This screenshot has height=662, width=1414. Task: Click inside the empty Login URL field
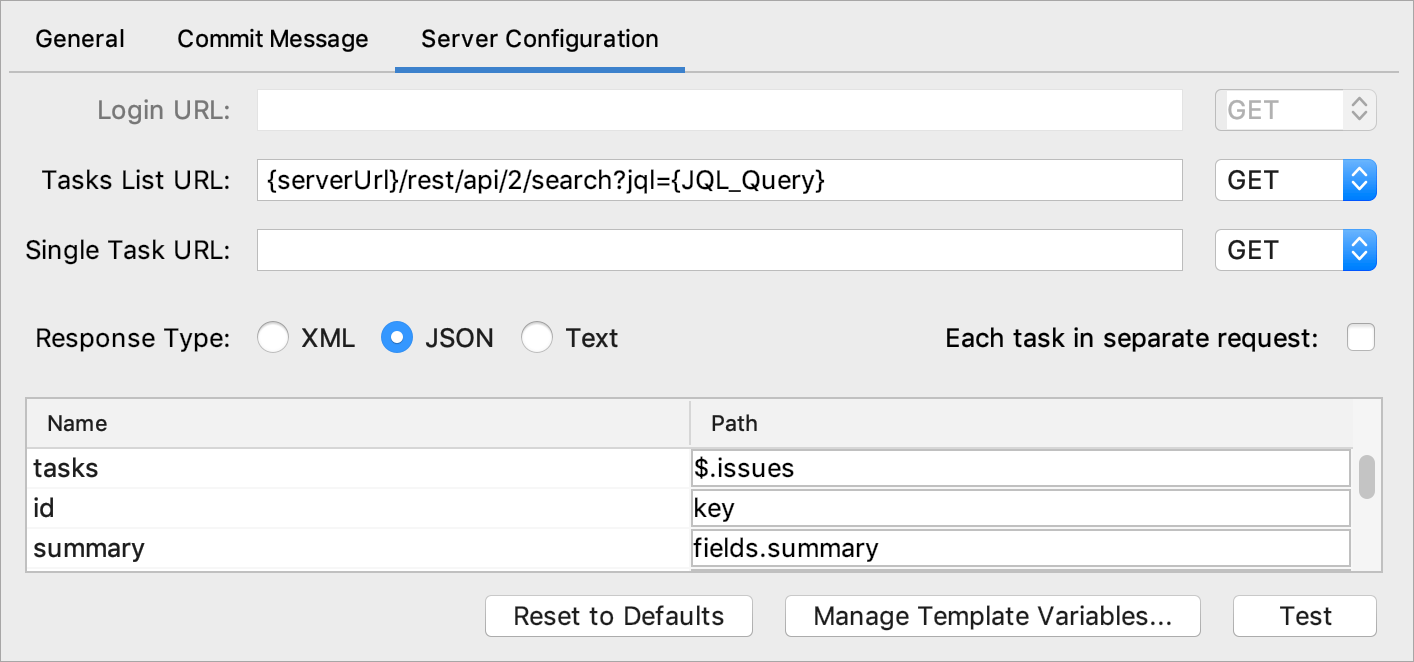[718, 110]
